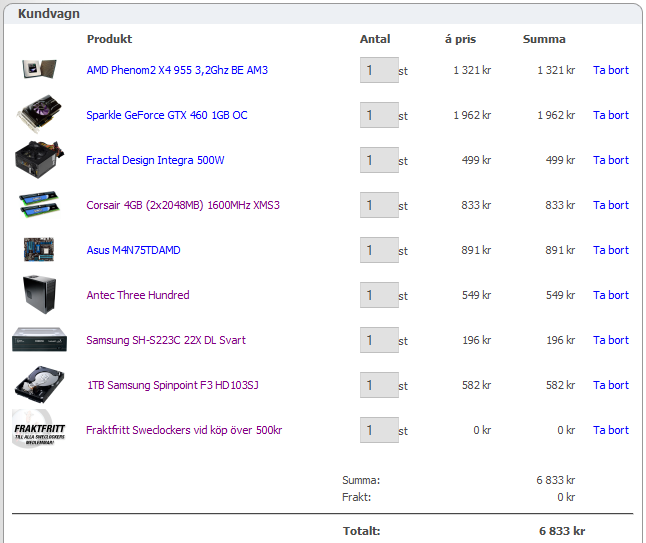Open Sparkle GeForce GTX 460 1GB OC link

coord(167,115)
